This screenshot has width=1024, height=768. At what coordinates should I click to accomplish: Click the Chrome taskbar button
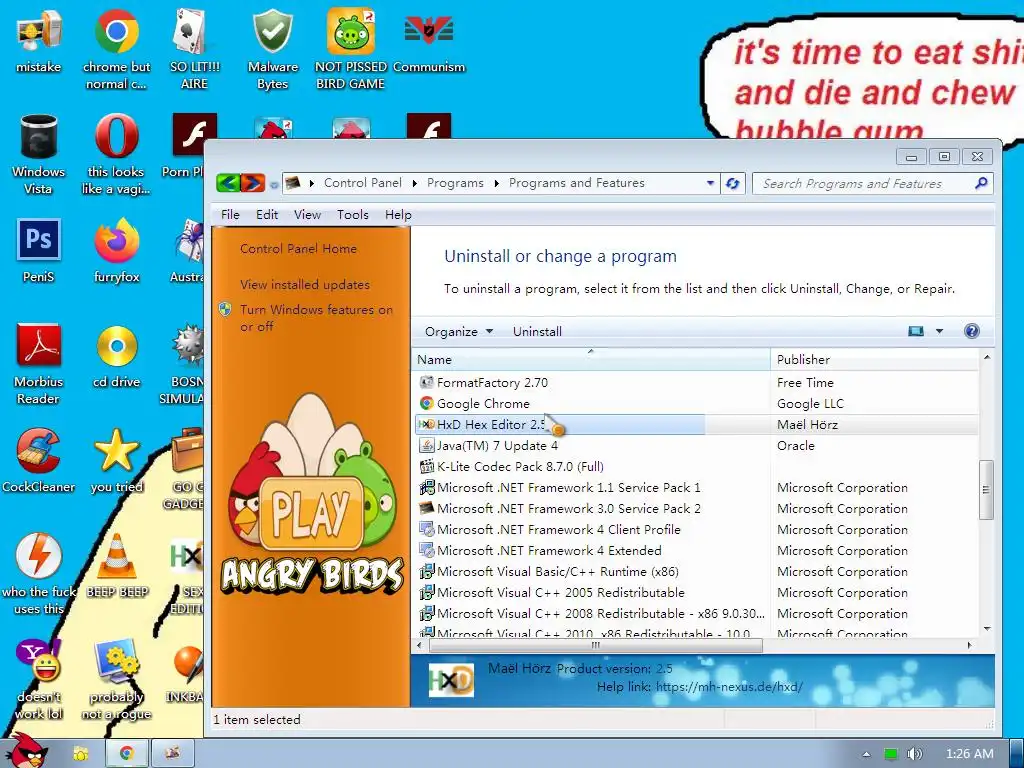point(127,753)
